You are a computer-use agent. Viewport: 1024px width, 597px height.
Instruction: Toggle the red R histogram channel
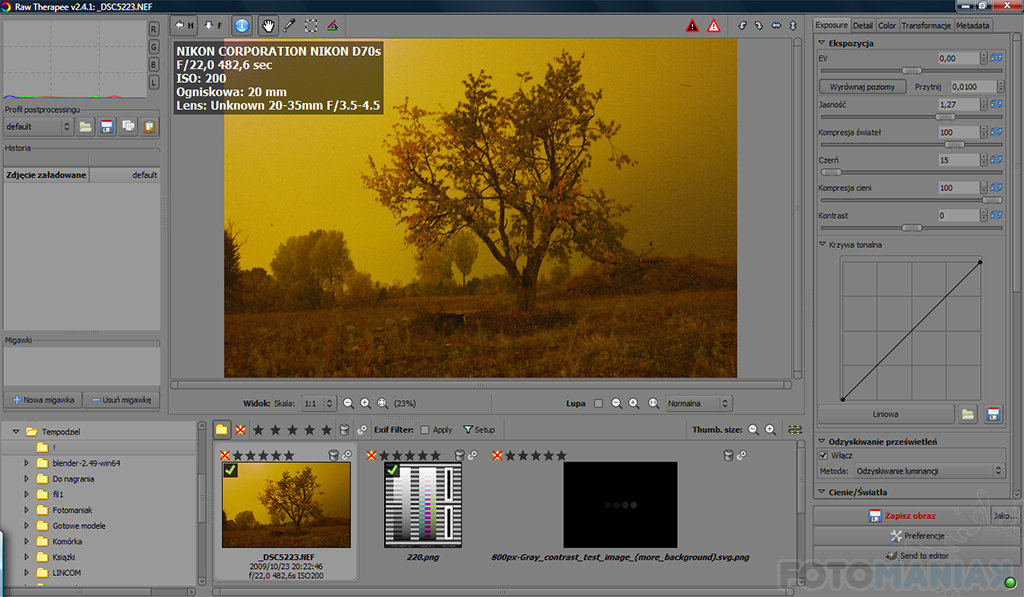point(154,28)
